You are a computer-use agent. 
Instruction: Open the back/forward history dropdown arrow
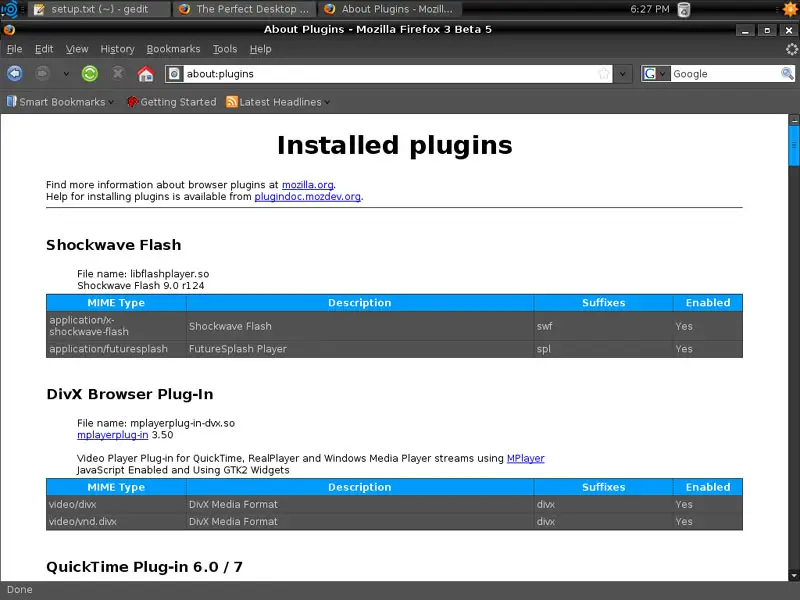[66, 74]
